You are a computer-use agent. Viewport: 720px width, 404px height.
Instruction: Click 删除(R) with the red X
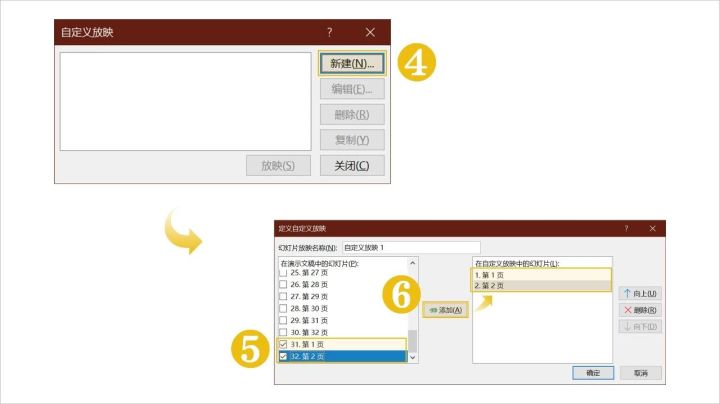(640, 310)
